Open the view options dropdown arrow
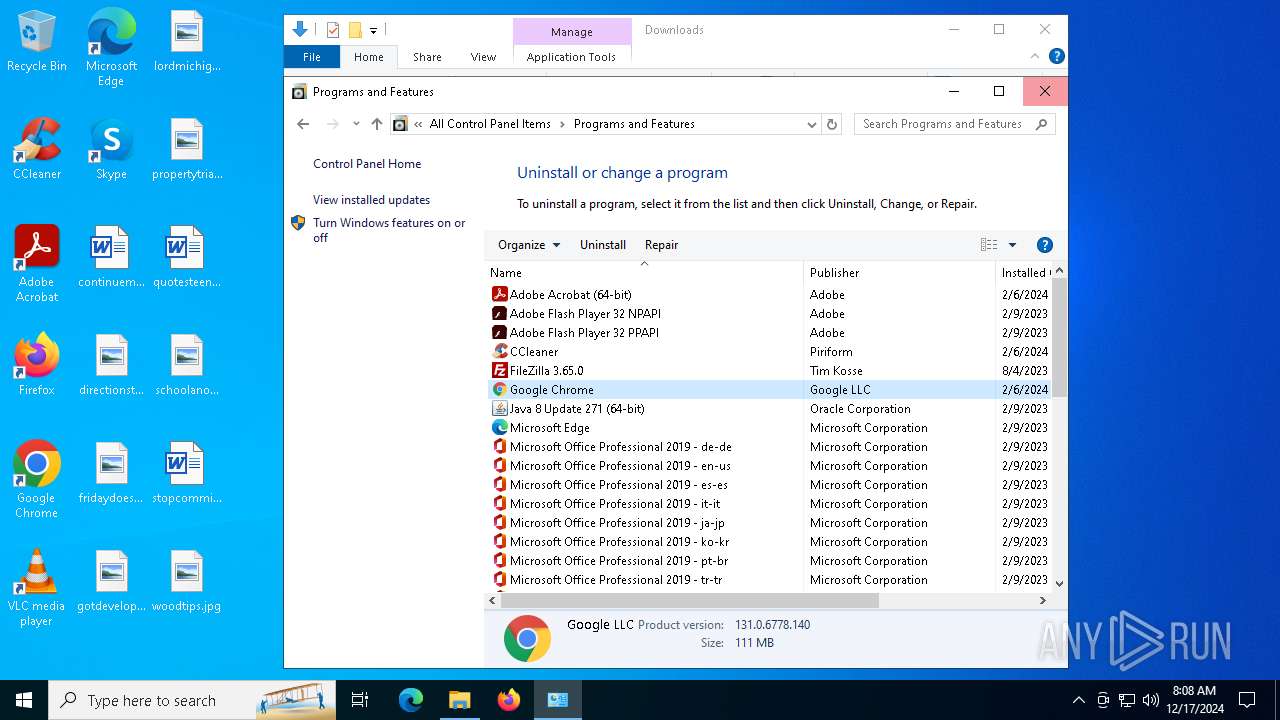The width and height of the screenshot is (1280, 720). click(1012, 245)
